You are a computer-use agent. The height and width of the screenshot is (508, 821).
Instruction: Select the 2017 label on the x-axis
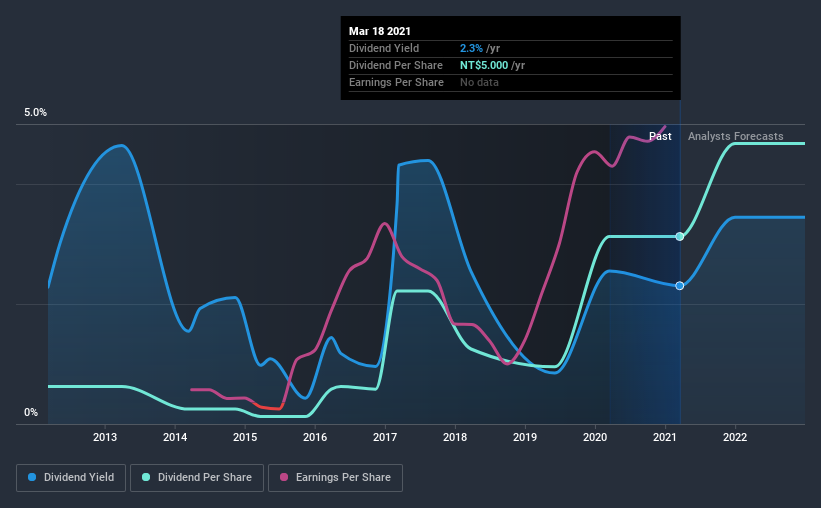click(385, 437)
